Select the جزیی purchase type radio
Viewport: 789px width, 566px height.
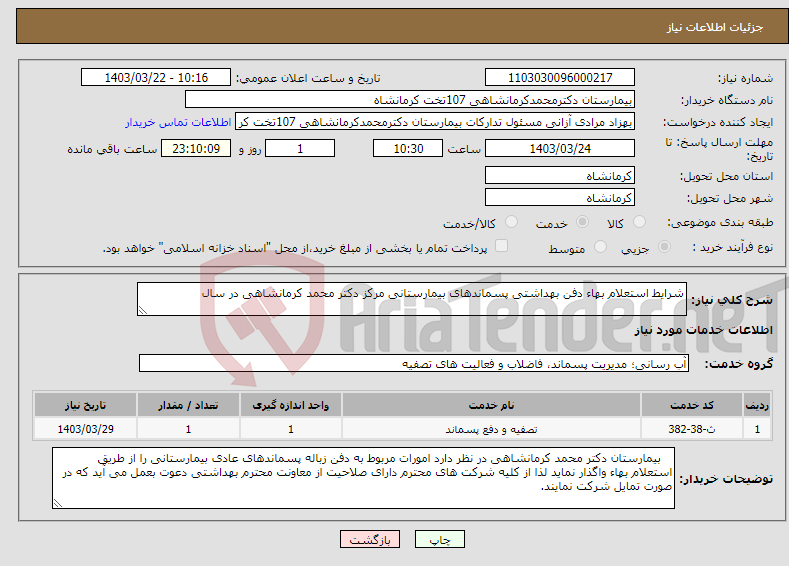point(664,247)
